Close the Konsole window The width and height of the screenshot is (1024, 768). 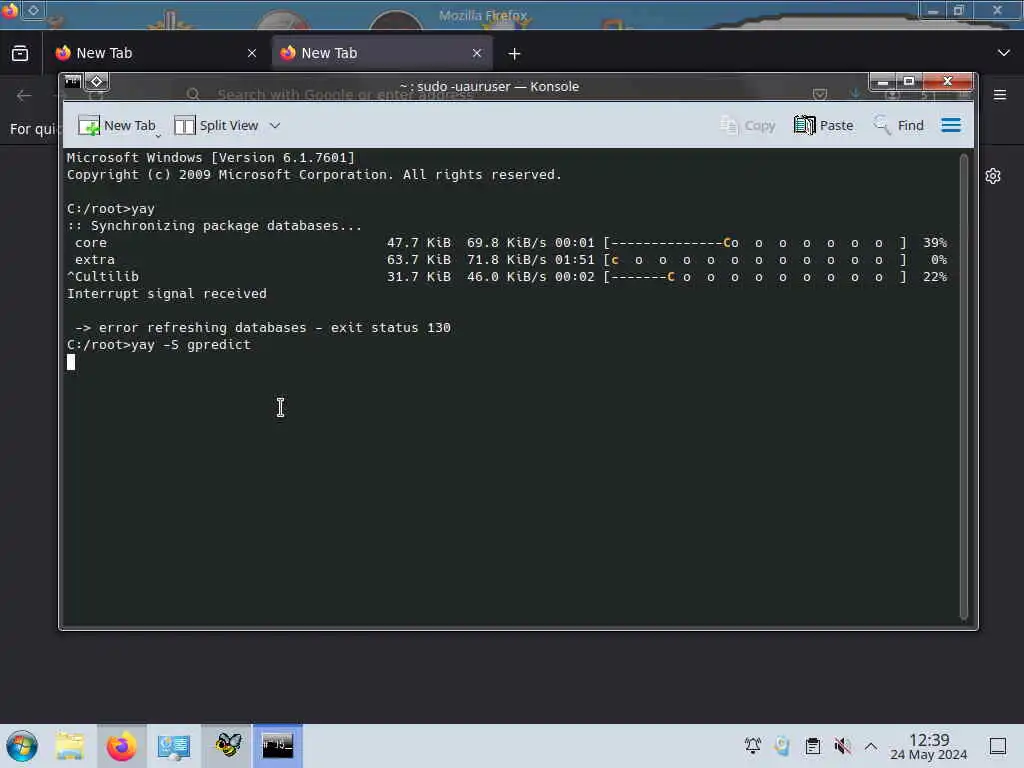[948, 82]
